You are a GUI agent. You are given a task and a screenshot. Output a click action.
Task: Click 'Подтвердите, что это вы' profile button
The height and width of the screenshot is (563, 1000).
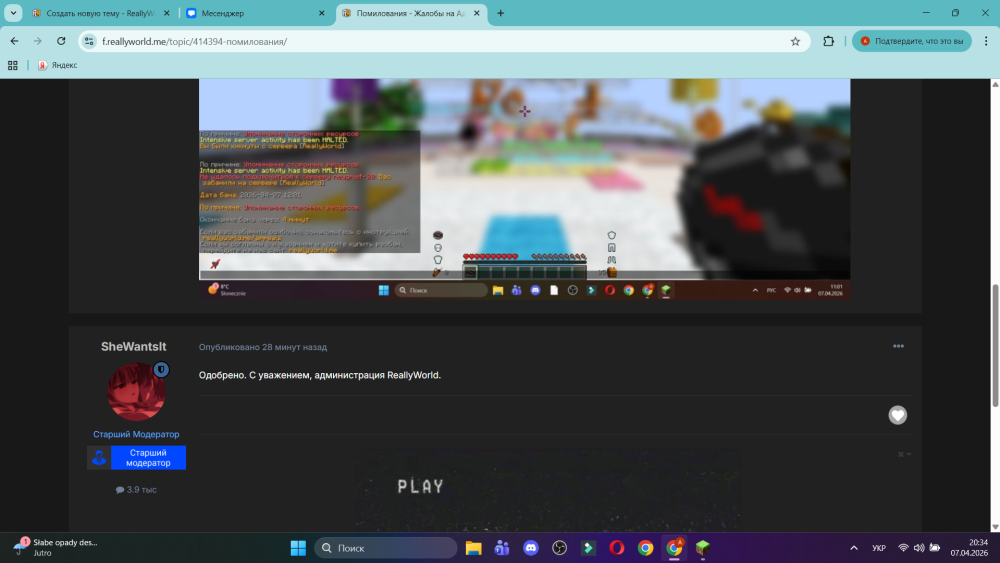coord(911,41)
